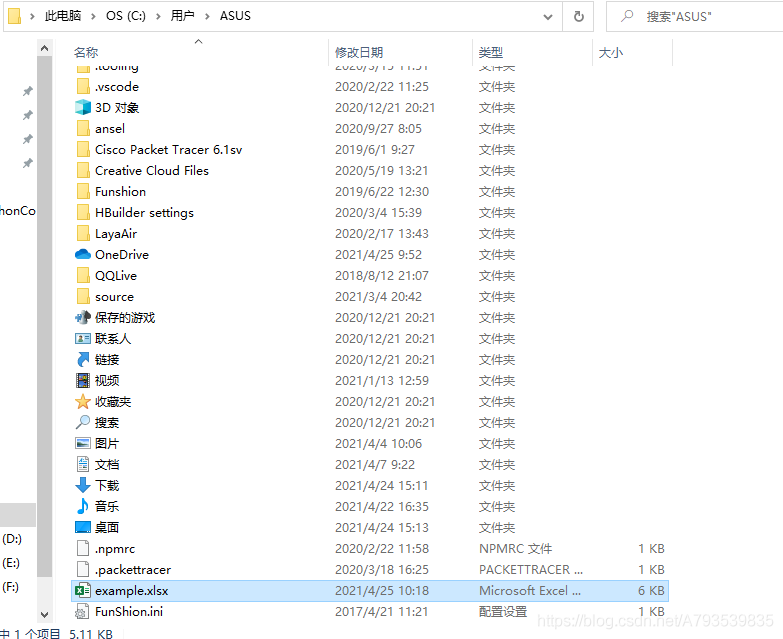Select the LayaAir folder

coord(116,233)
